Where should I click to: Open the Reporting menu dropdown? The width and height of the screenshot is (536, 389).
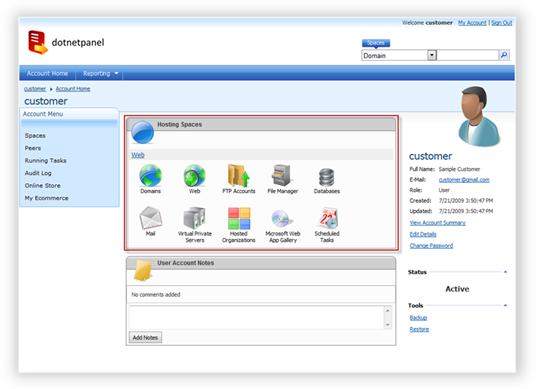click(100, 73)
